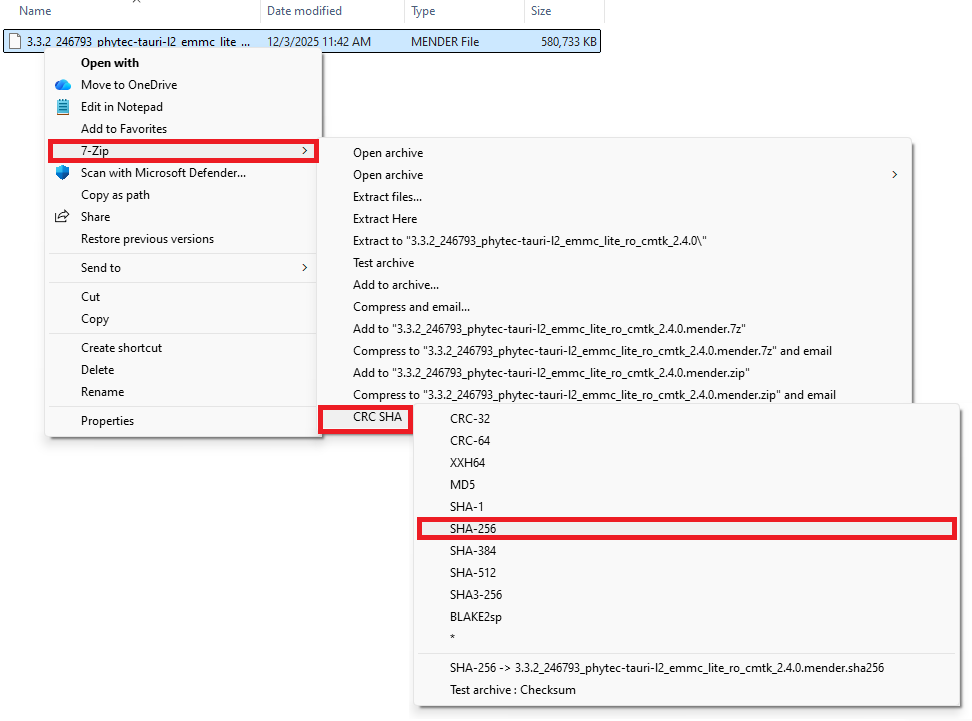Choose Add to archive... option
972x721 pixels.
click(395, 285)
